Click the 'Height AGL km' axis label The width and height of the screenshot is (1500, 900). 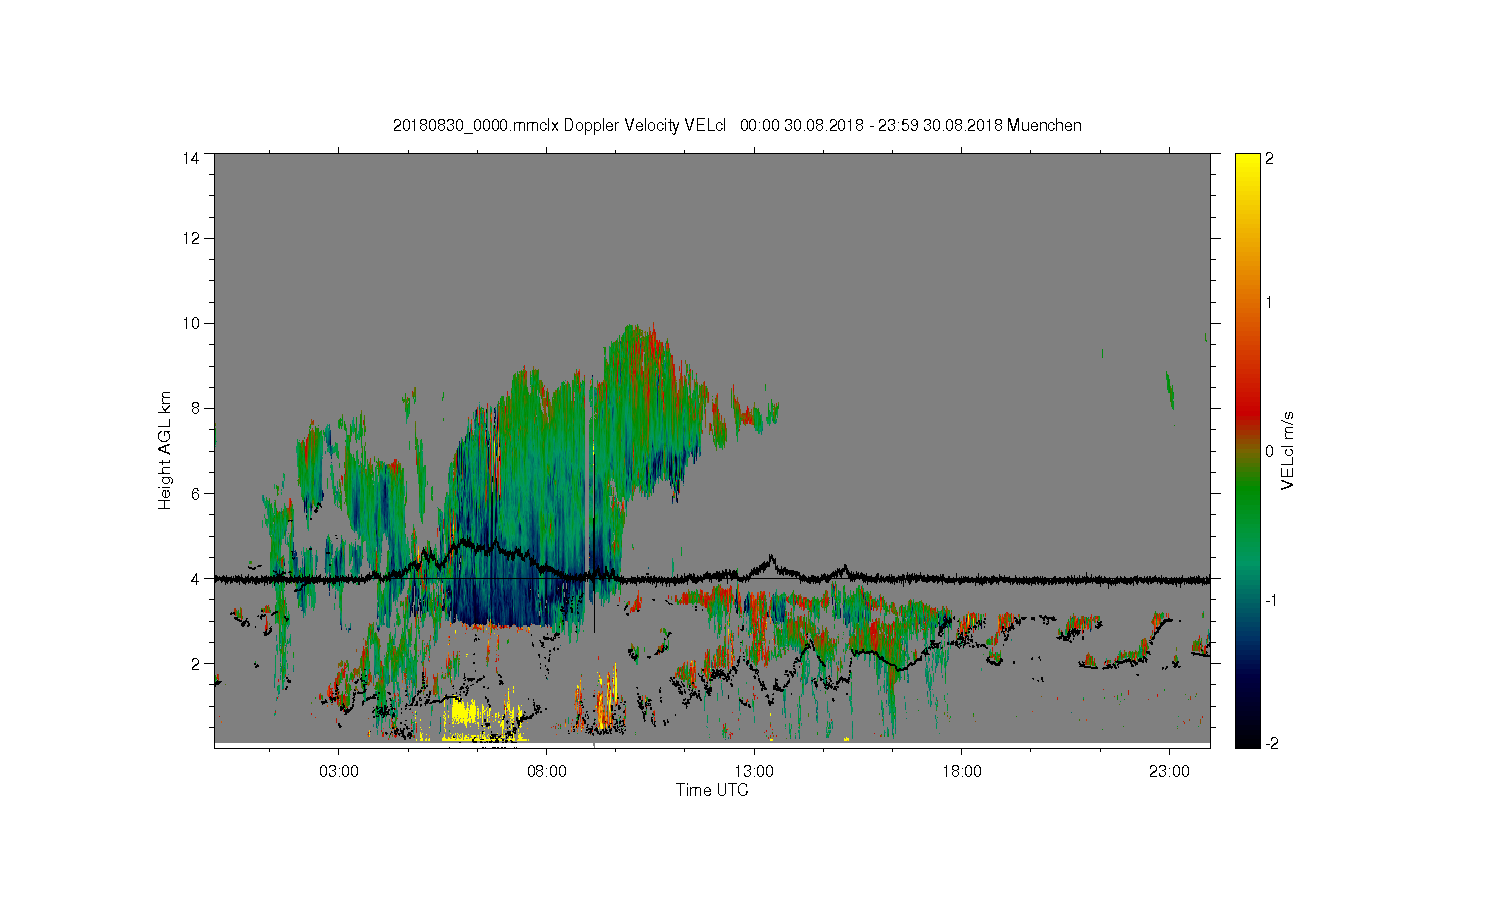point(165,451)
